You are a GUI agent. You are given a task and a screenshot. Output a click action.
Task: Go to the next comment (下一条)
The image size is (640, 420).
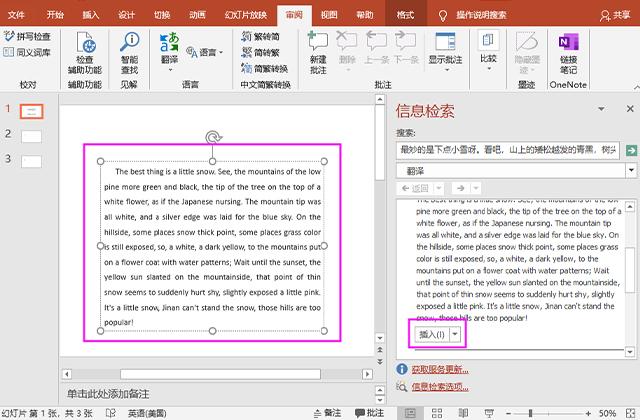point(406,48)
